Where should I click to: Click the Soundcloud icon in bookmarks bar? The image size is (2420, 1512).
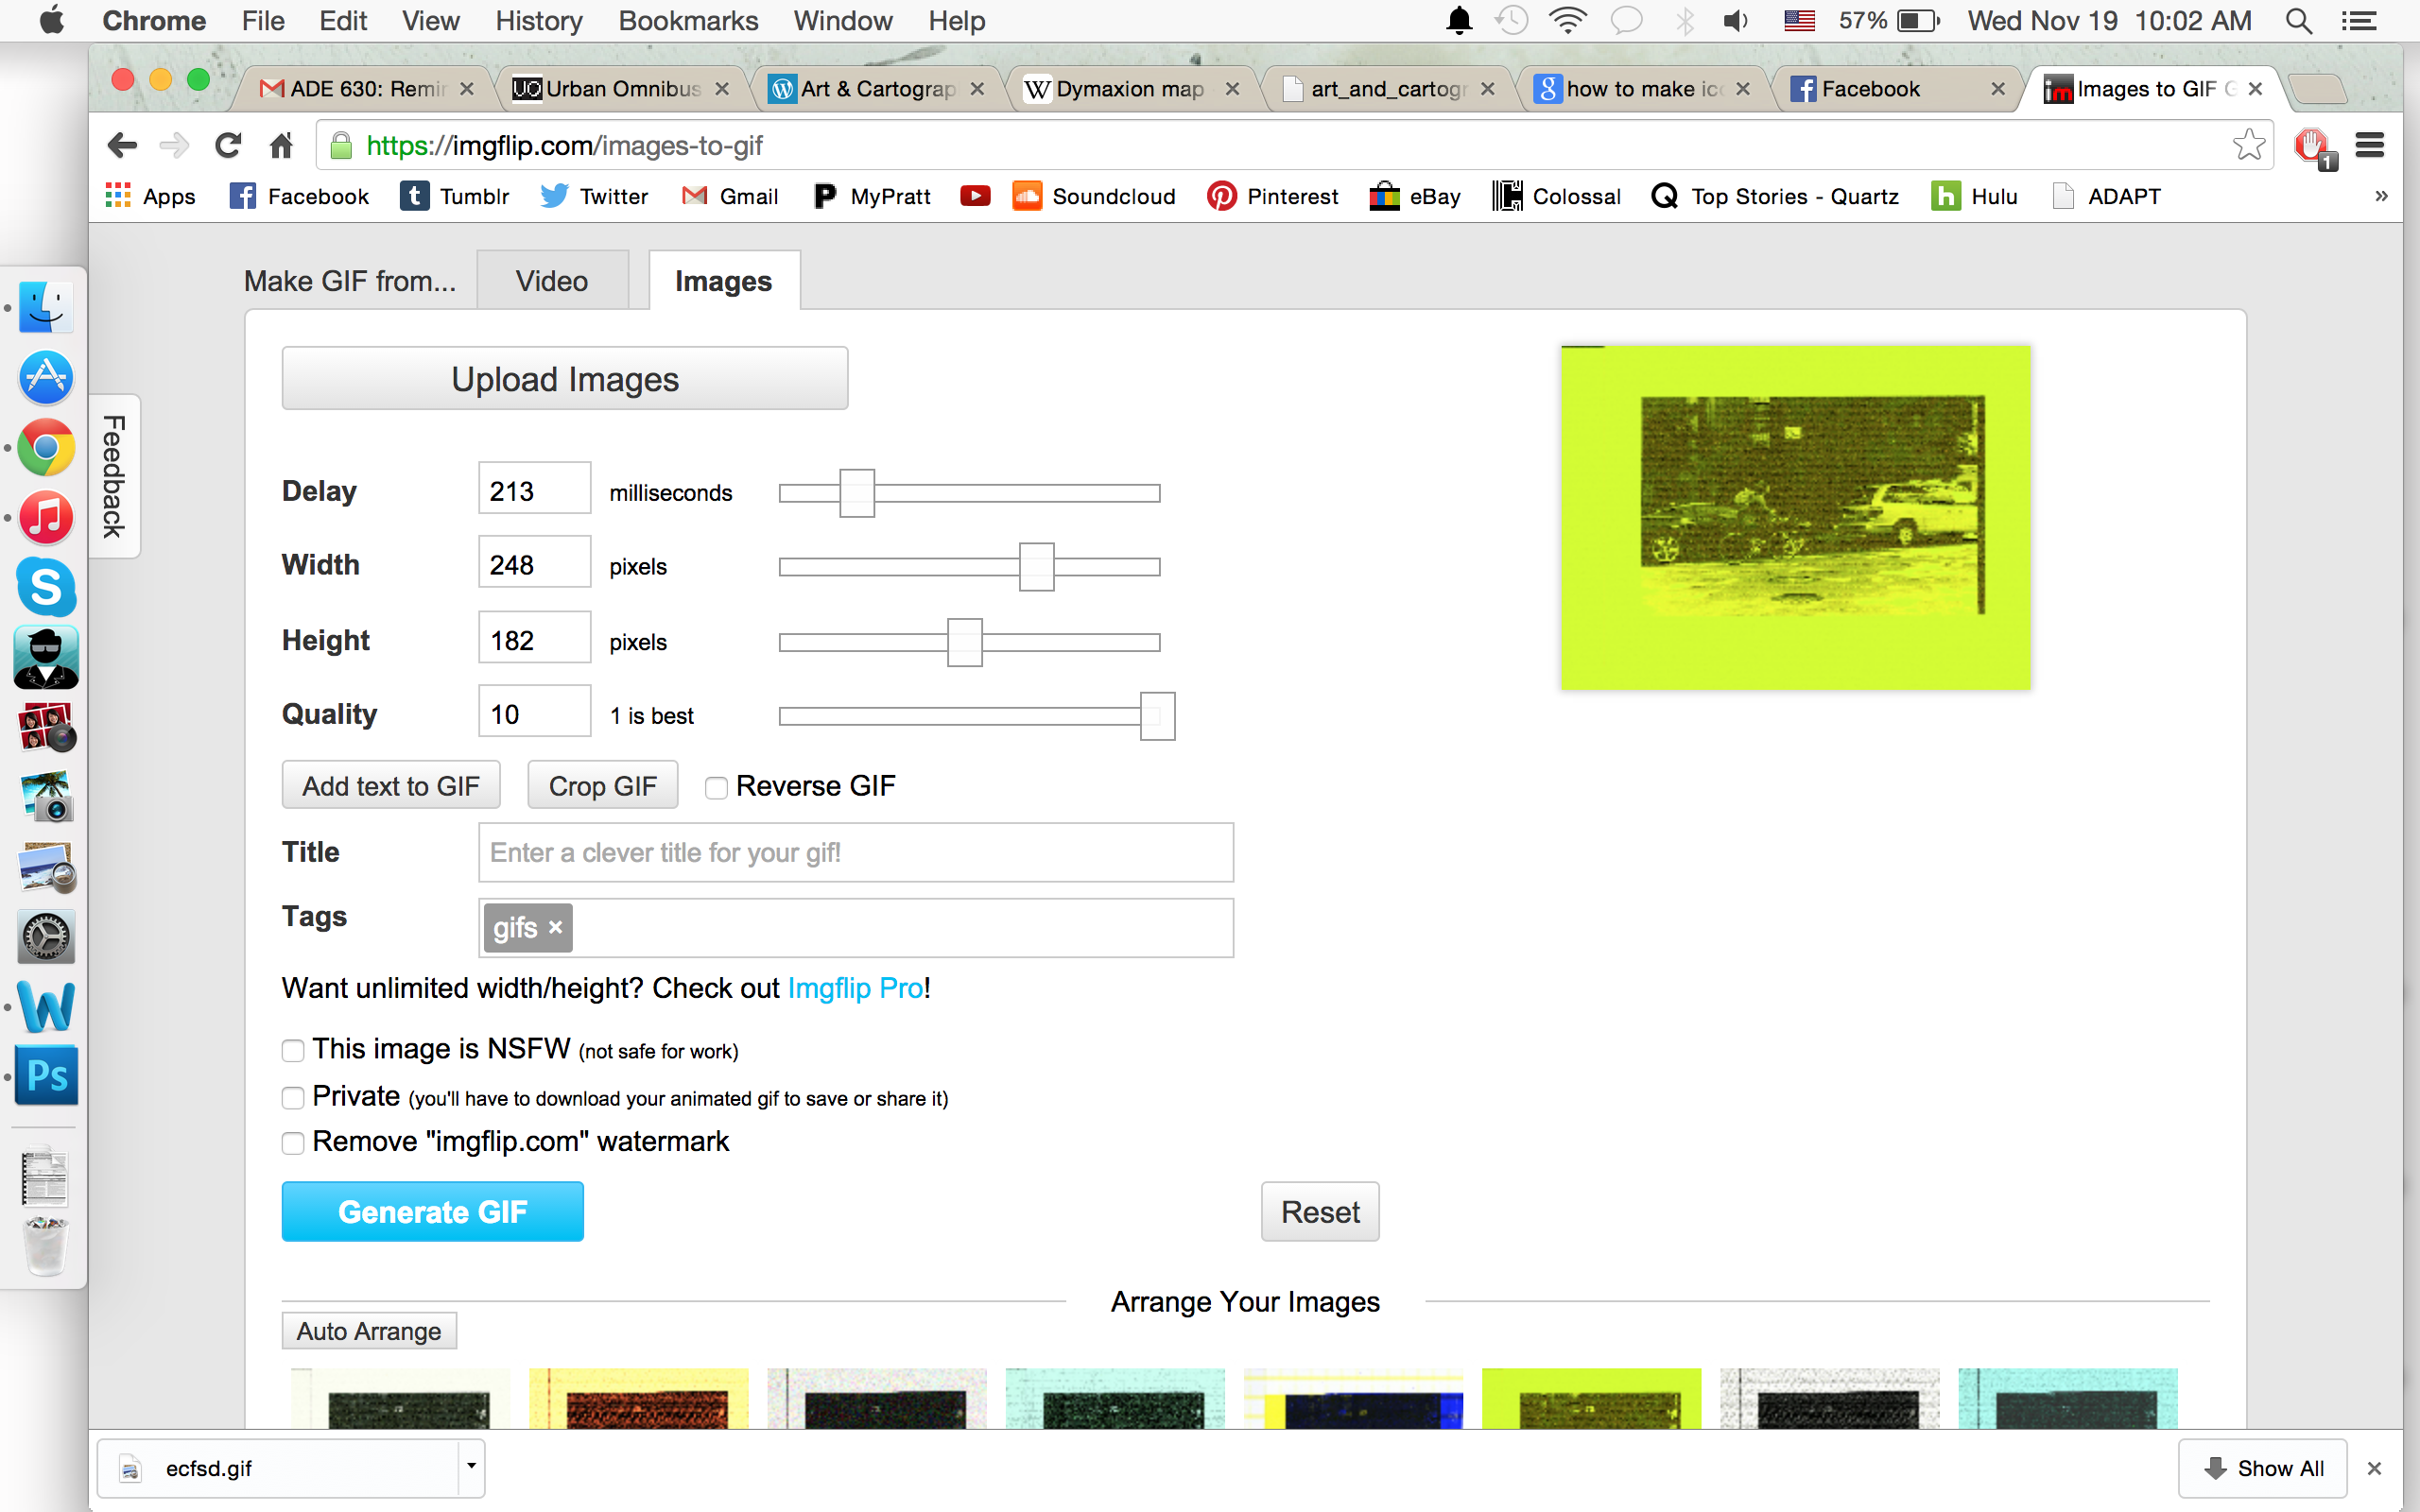(1028, 197)
